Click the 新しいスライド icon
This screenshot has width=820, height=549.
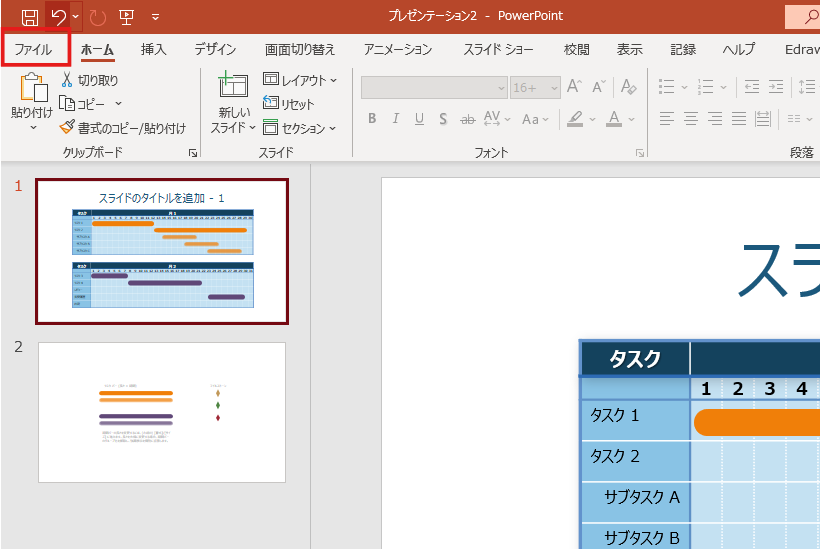click(x=233, y=85)
